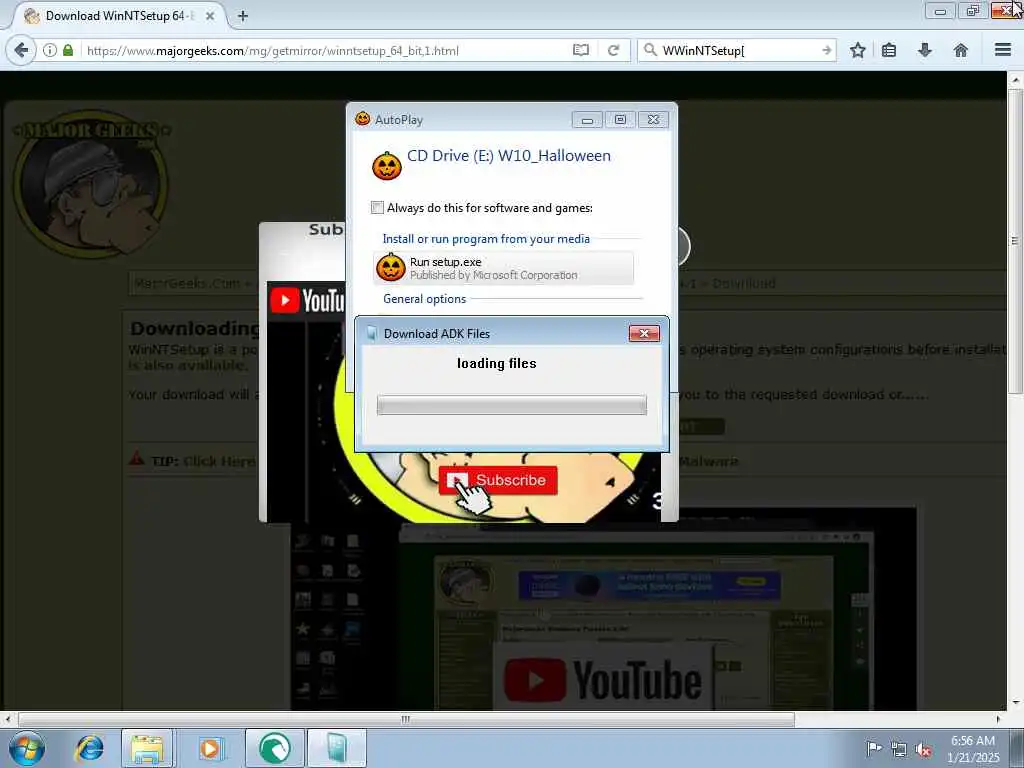
Task: Open the Downloads arrow icon
Action: (925, 50)
